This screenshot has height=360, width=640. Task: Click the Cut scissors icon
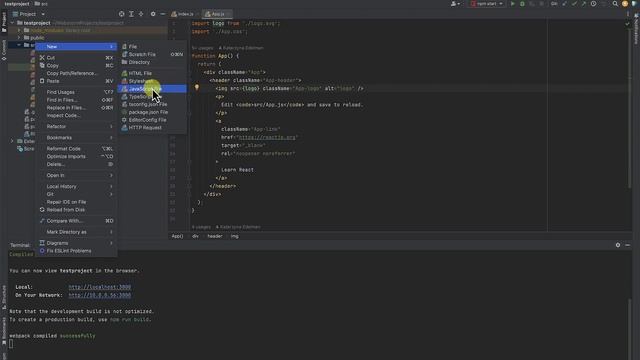(42, 58)
